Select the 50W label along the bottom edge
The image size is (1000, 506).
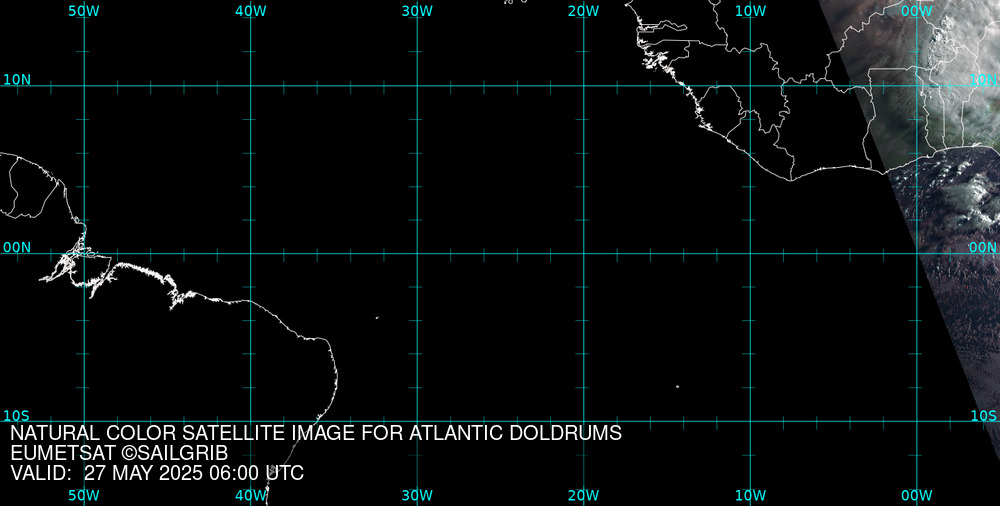(84, 496)
